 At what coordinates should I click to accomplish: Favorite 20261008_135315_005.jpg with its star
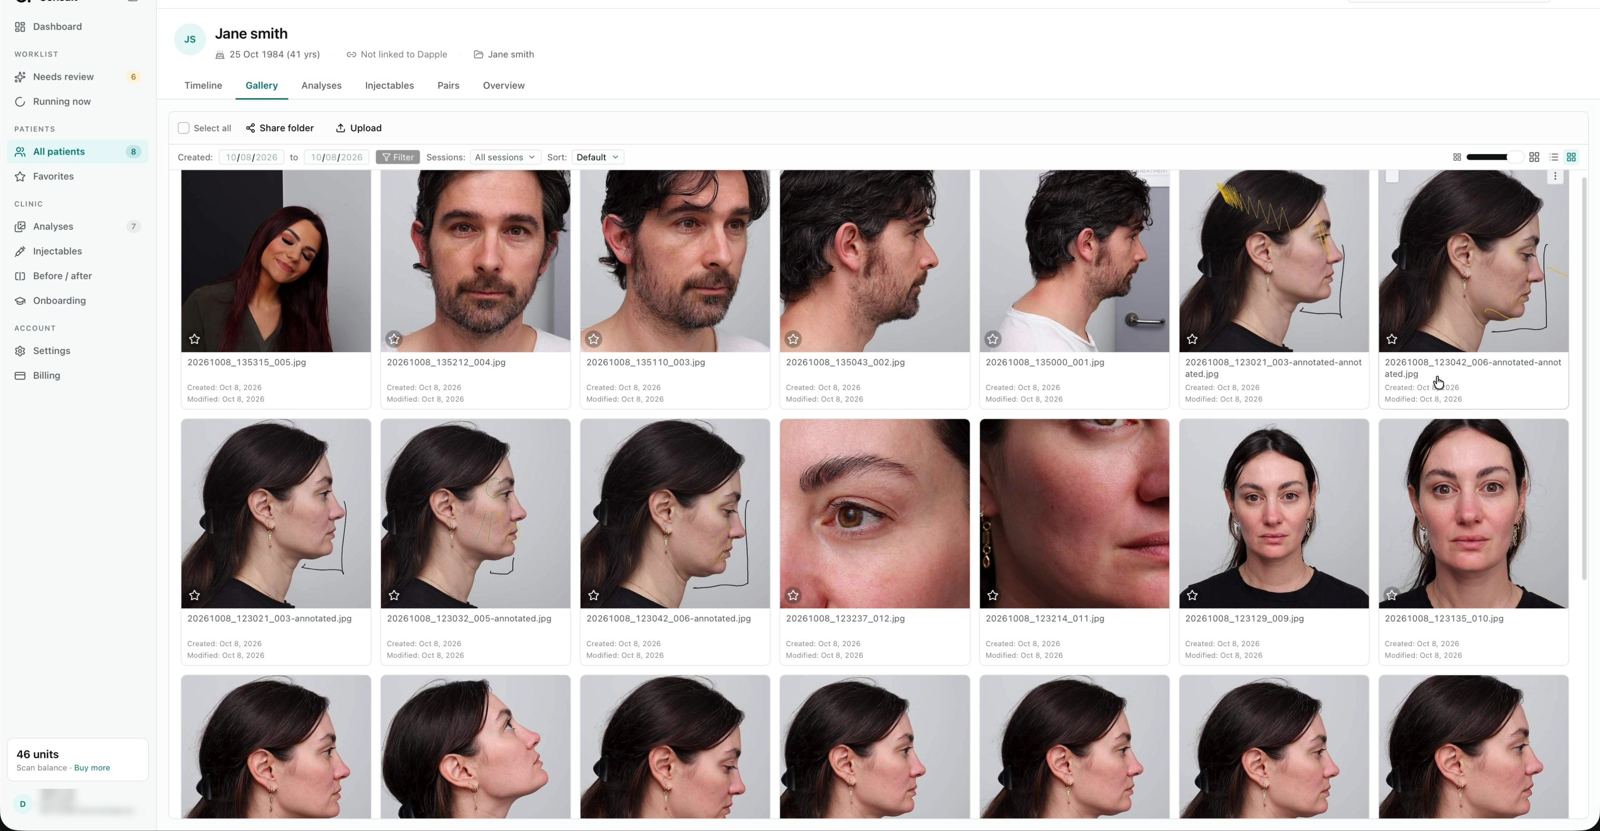pos(194,339)
